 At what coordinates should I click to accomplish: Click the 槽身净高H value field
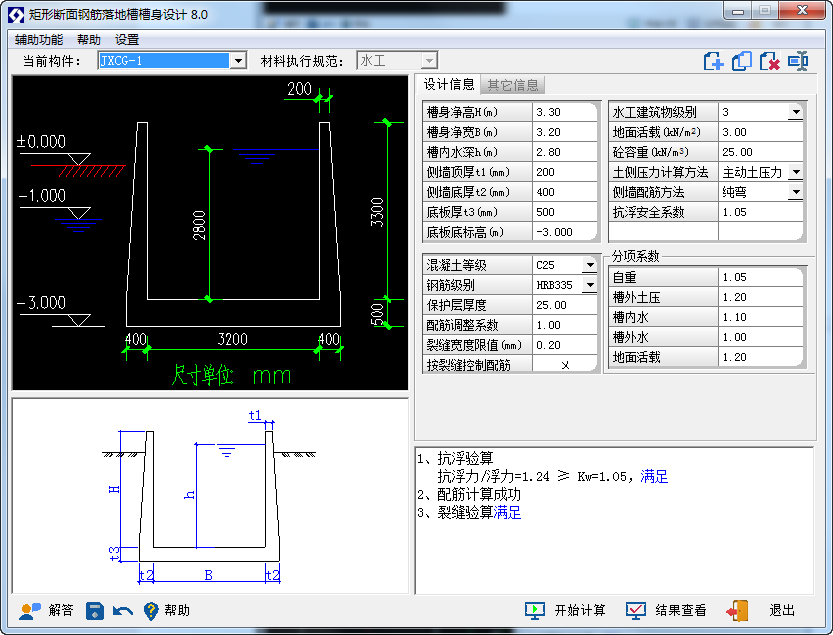pos(565,112)
